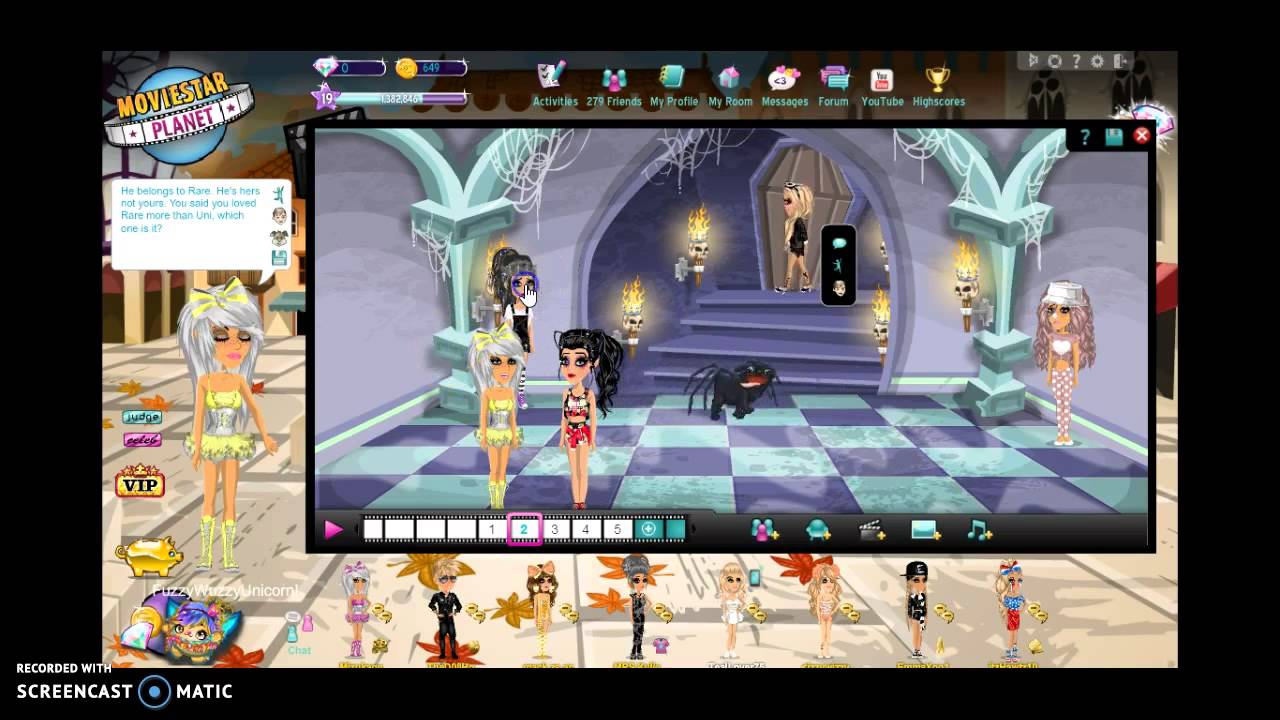Select scene frame 3 in filmstrip
Viewport: 1280px width, 720px height.
pos(554,530)
